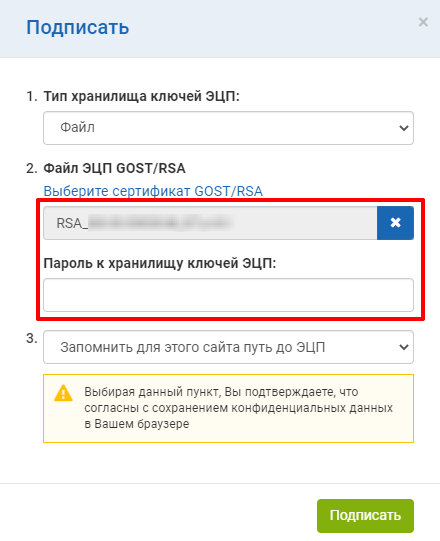Click the confidential data warning message text
440x541 pixels.
[x=238, y=408]
